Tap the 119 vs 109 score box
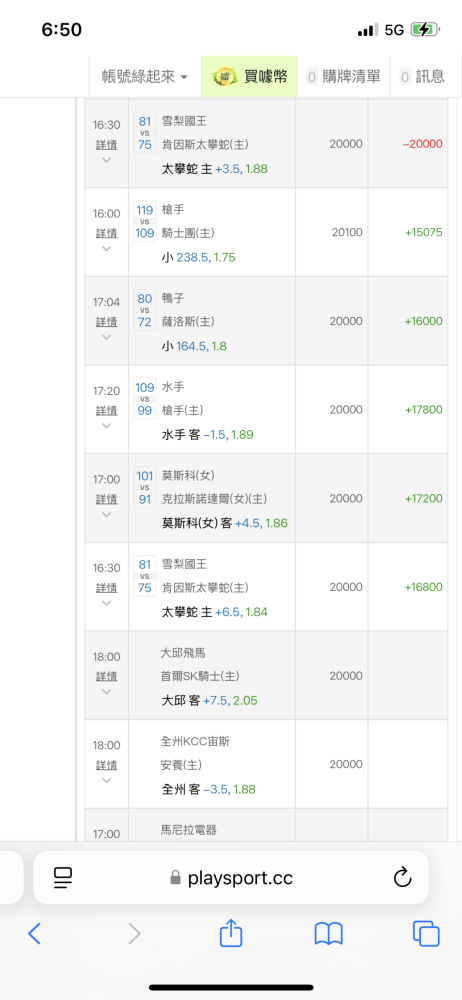This screenshot has width=462, height=1000. point(145,221)
